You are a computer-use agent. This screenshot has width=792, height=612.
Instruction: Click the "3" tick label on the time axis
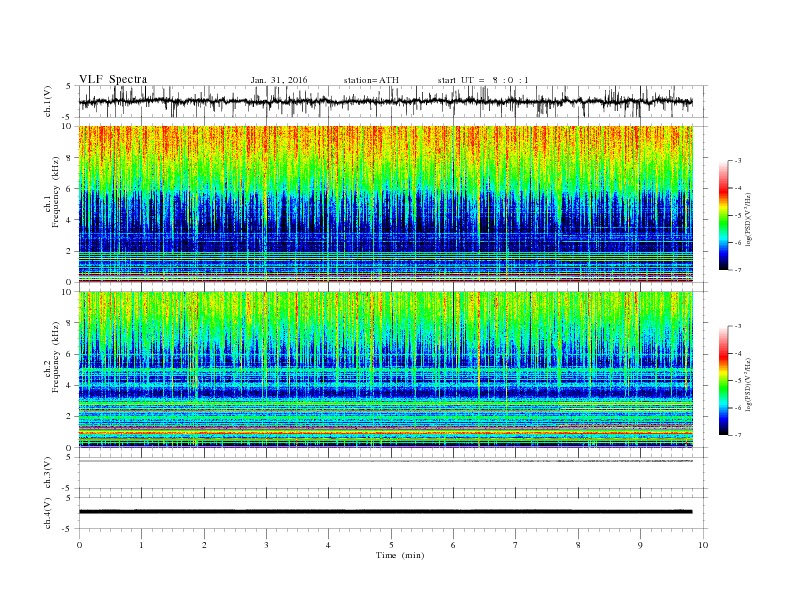tap(266, 545)
